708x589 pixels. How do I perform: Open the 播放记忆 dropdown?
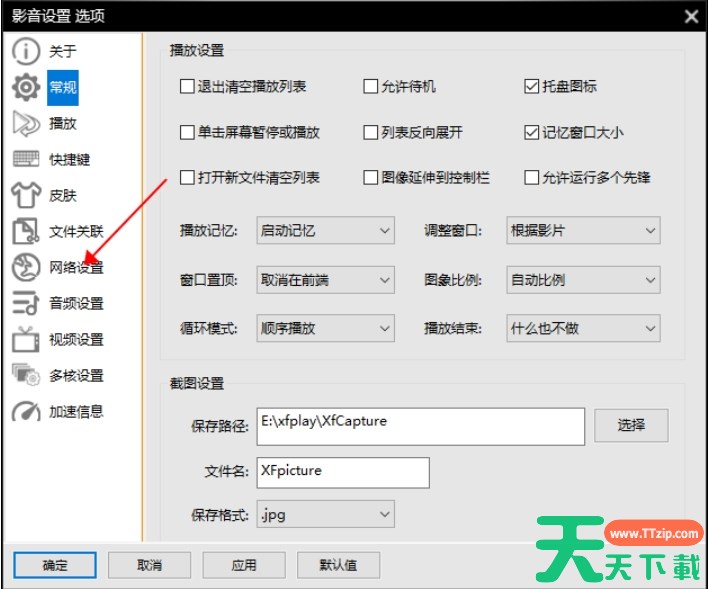click(326, 230)
